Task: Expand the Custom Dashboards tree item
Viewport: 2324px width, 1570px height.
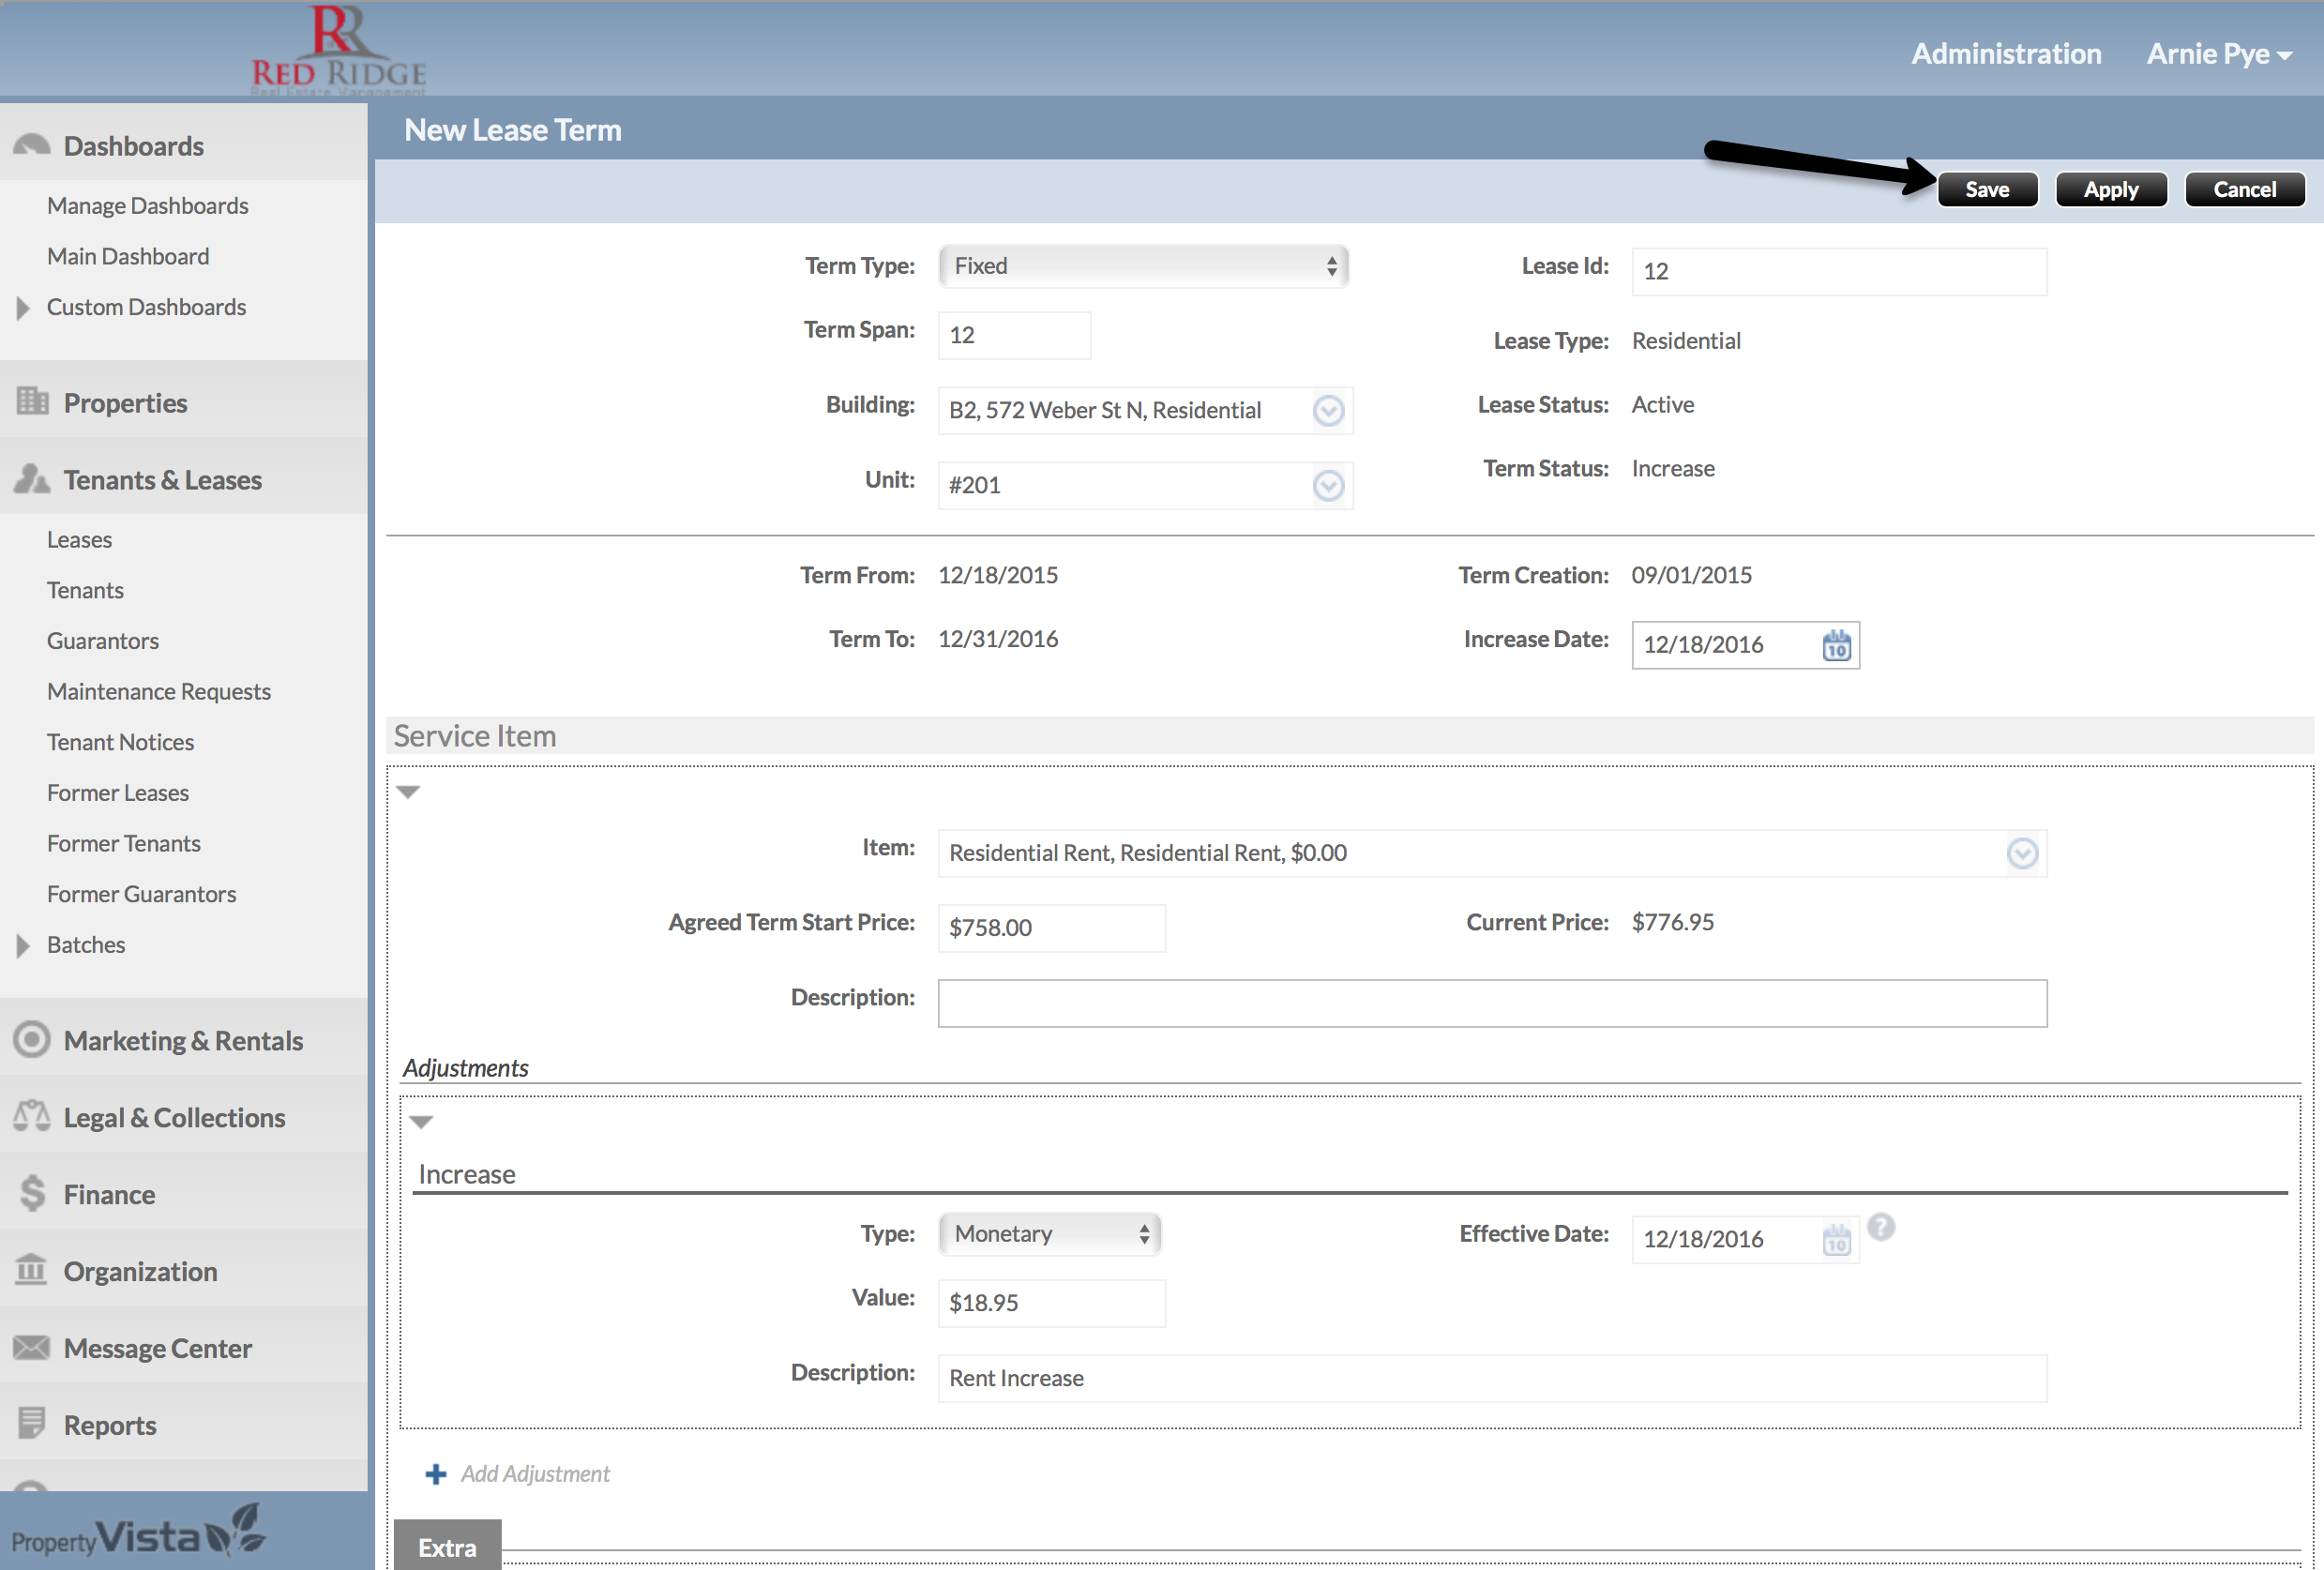Action: coord(23,308)
